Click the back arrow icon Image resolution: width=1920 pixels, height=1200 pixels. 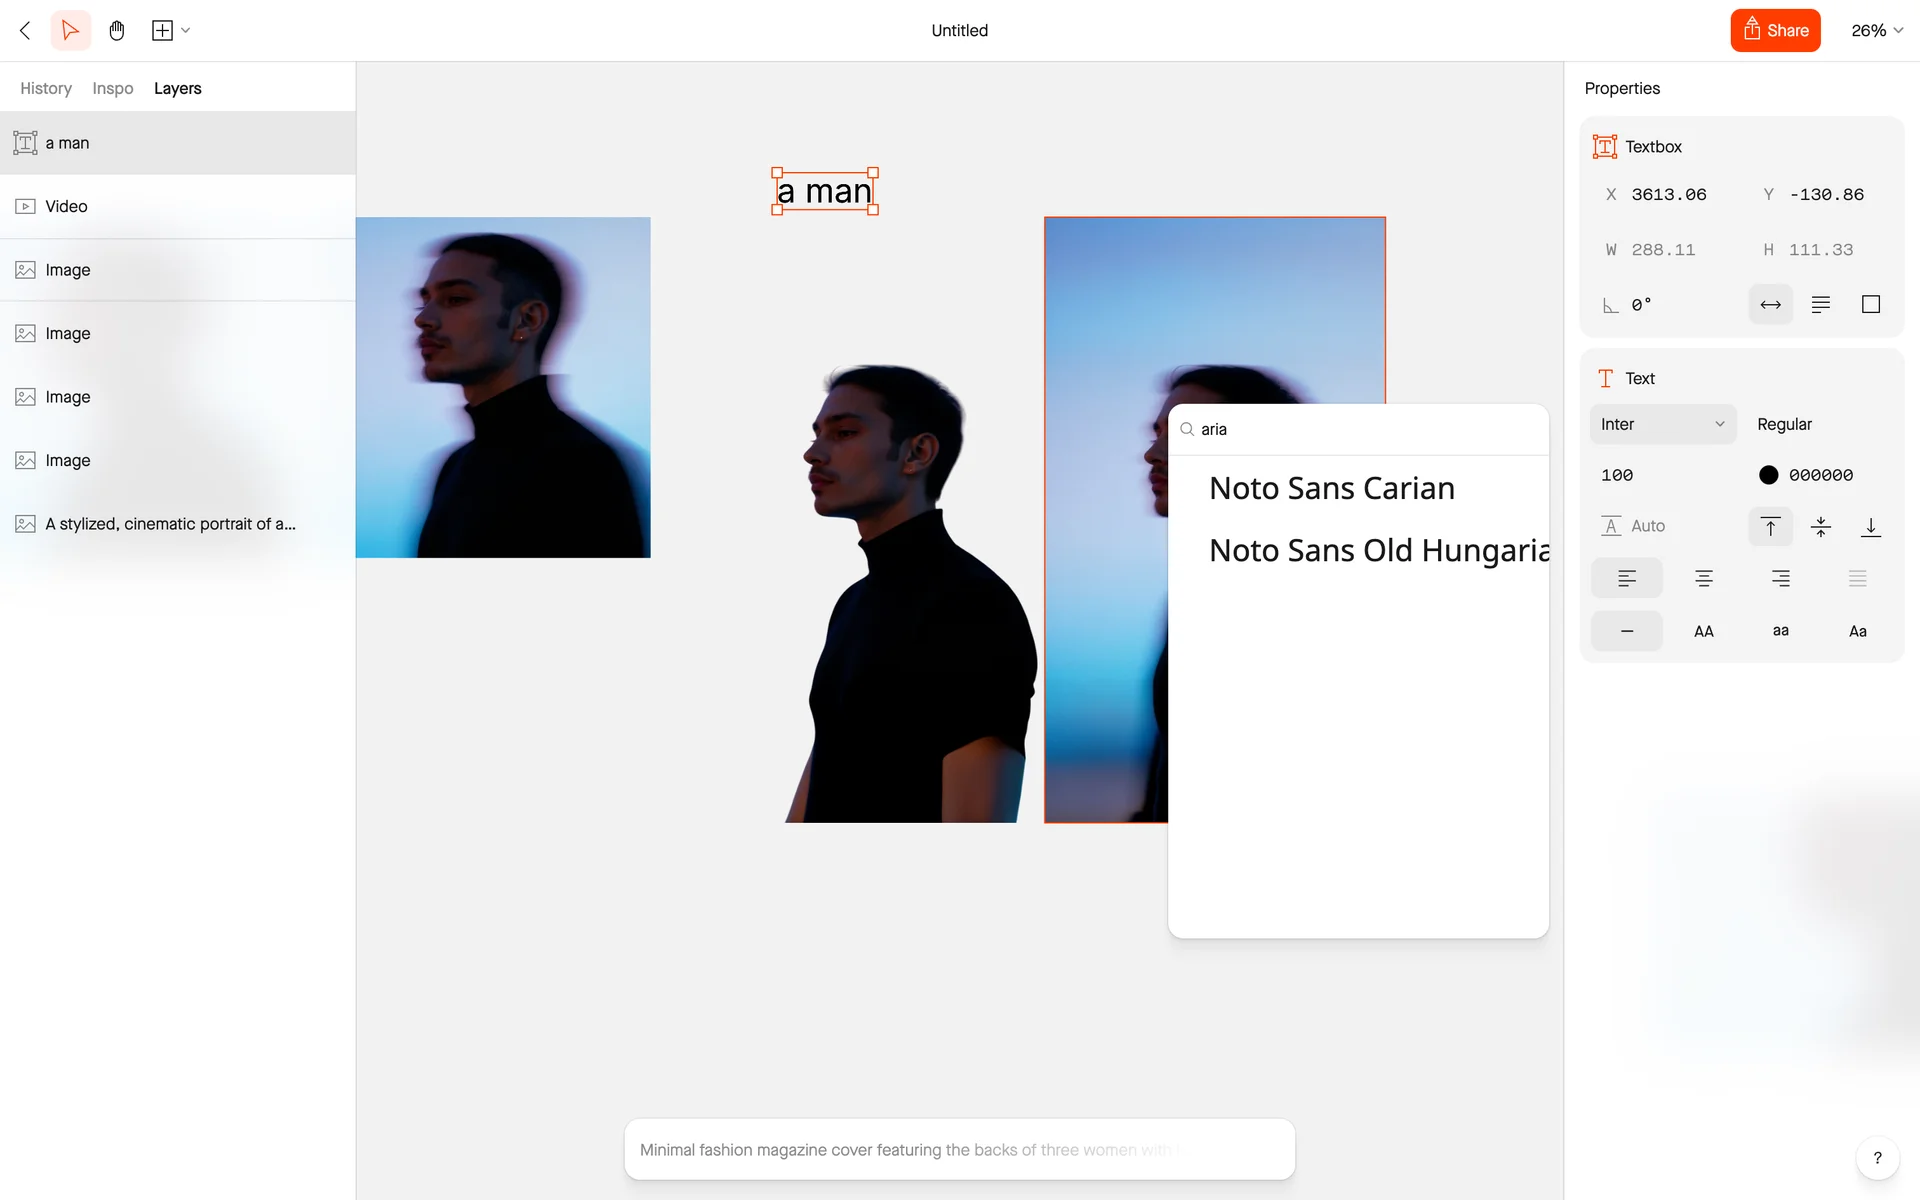[26, 30]
